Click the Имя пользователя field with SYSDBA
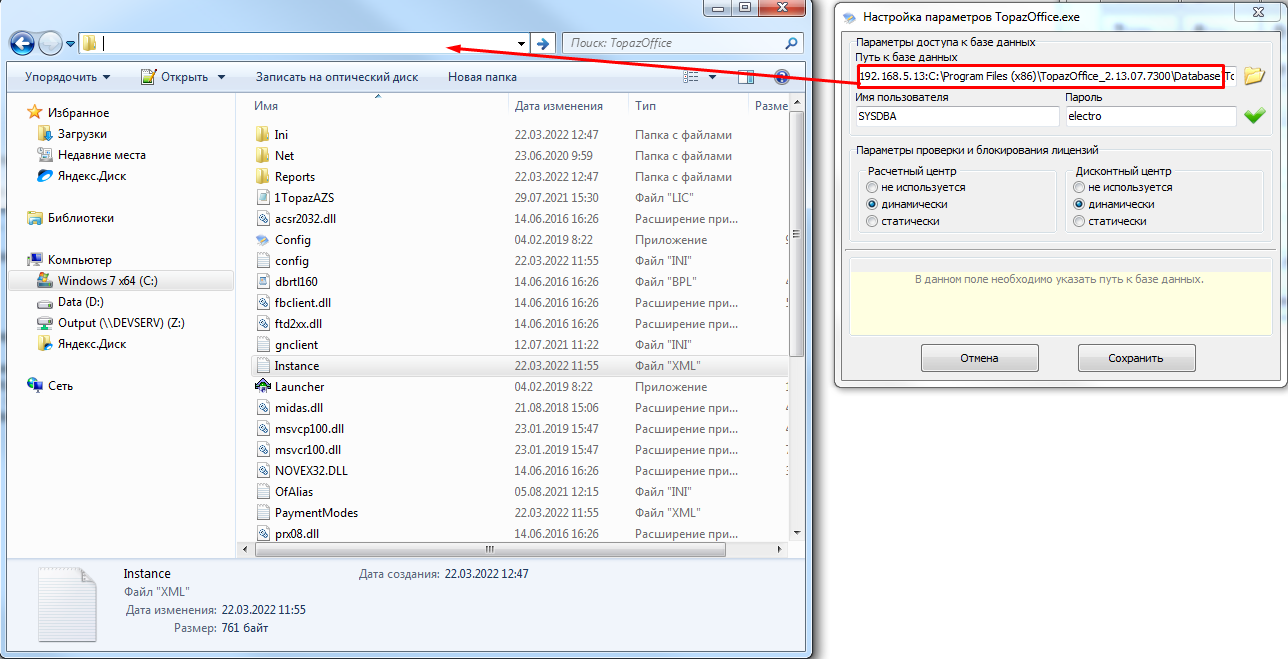The image size is (1288, 659). 957,116
